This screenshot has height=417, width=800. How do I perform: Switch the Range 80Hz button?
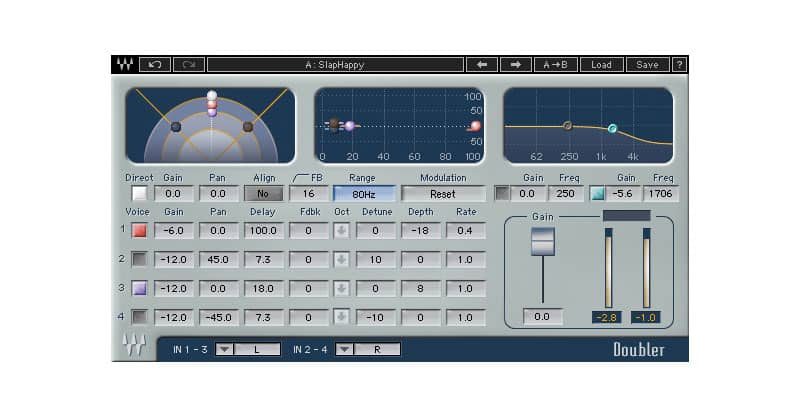pos(364,194)
